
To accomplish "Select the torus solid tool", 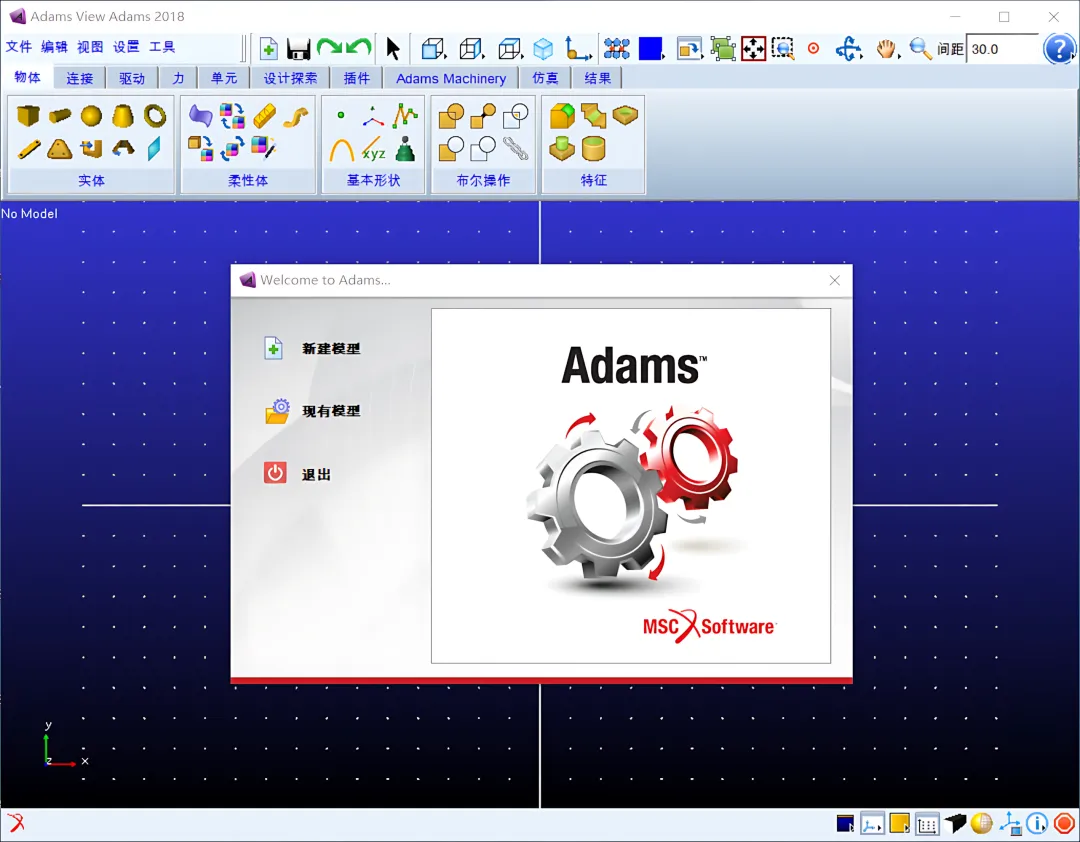I will (x=155, y=115).
